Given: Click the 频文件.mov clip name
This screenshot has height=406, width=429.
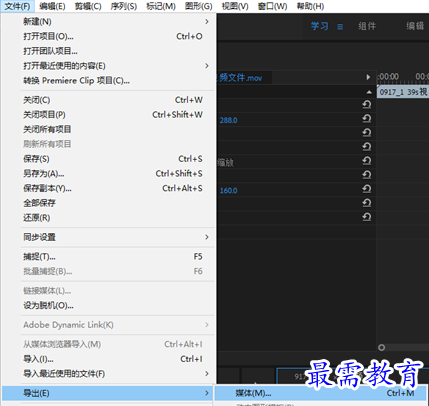Looking at the screenshot, I should [240, 78].
